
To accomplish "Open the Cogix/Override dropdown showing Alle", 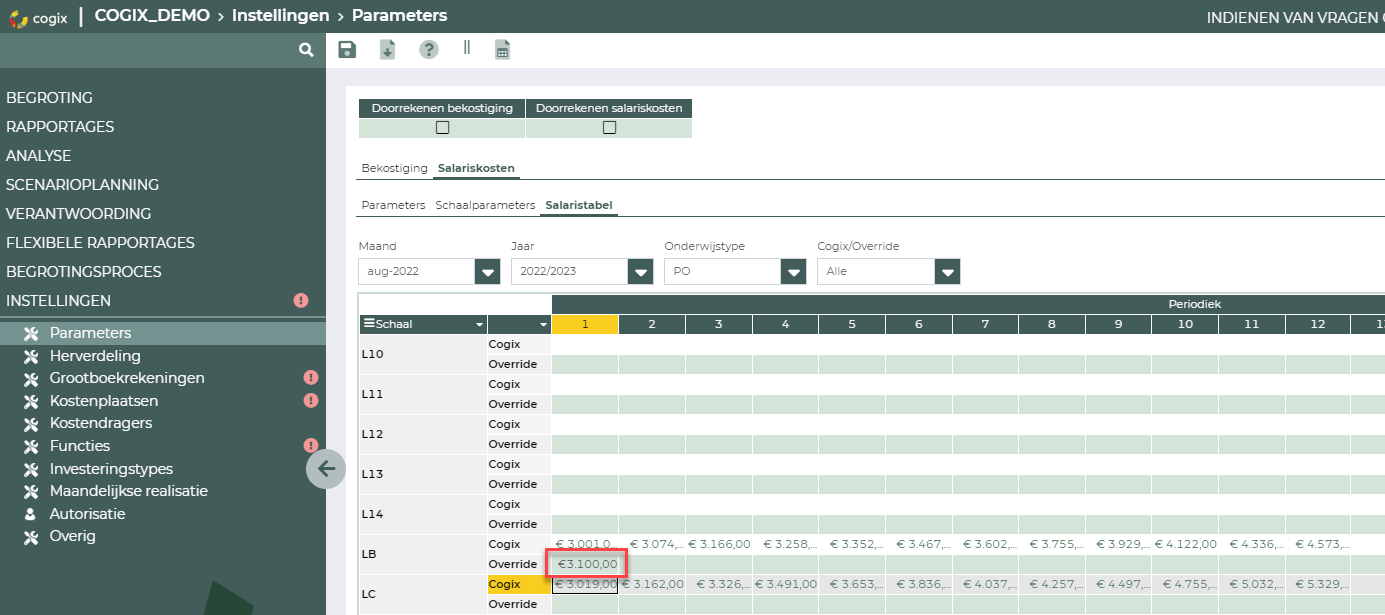I will [947, 271].
